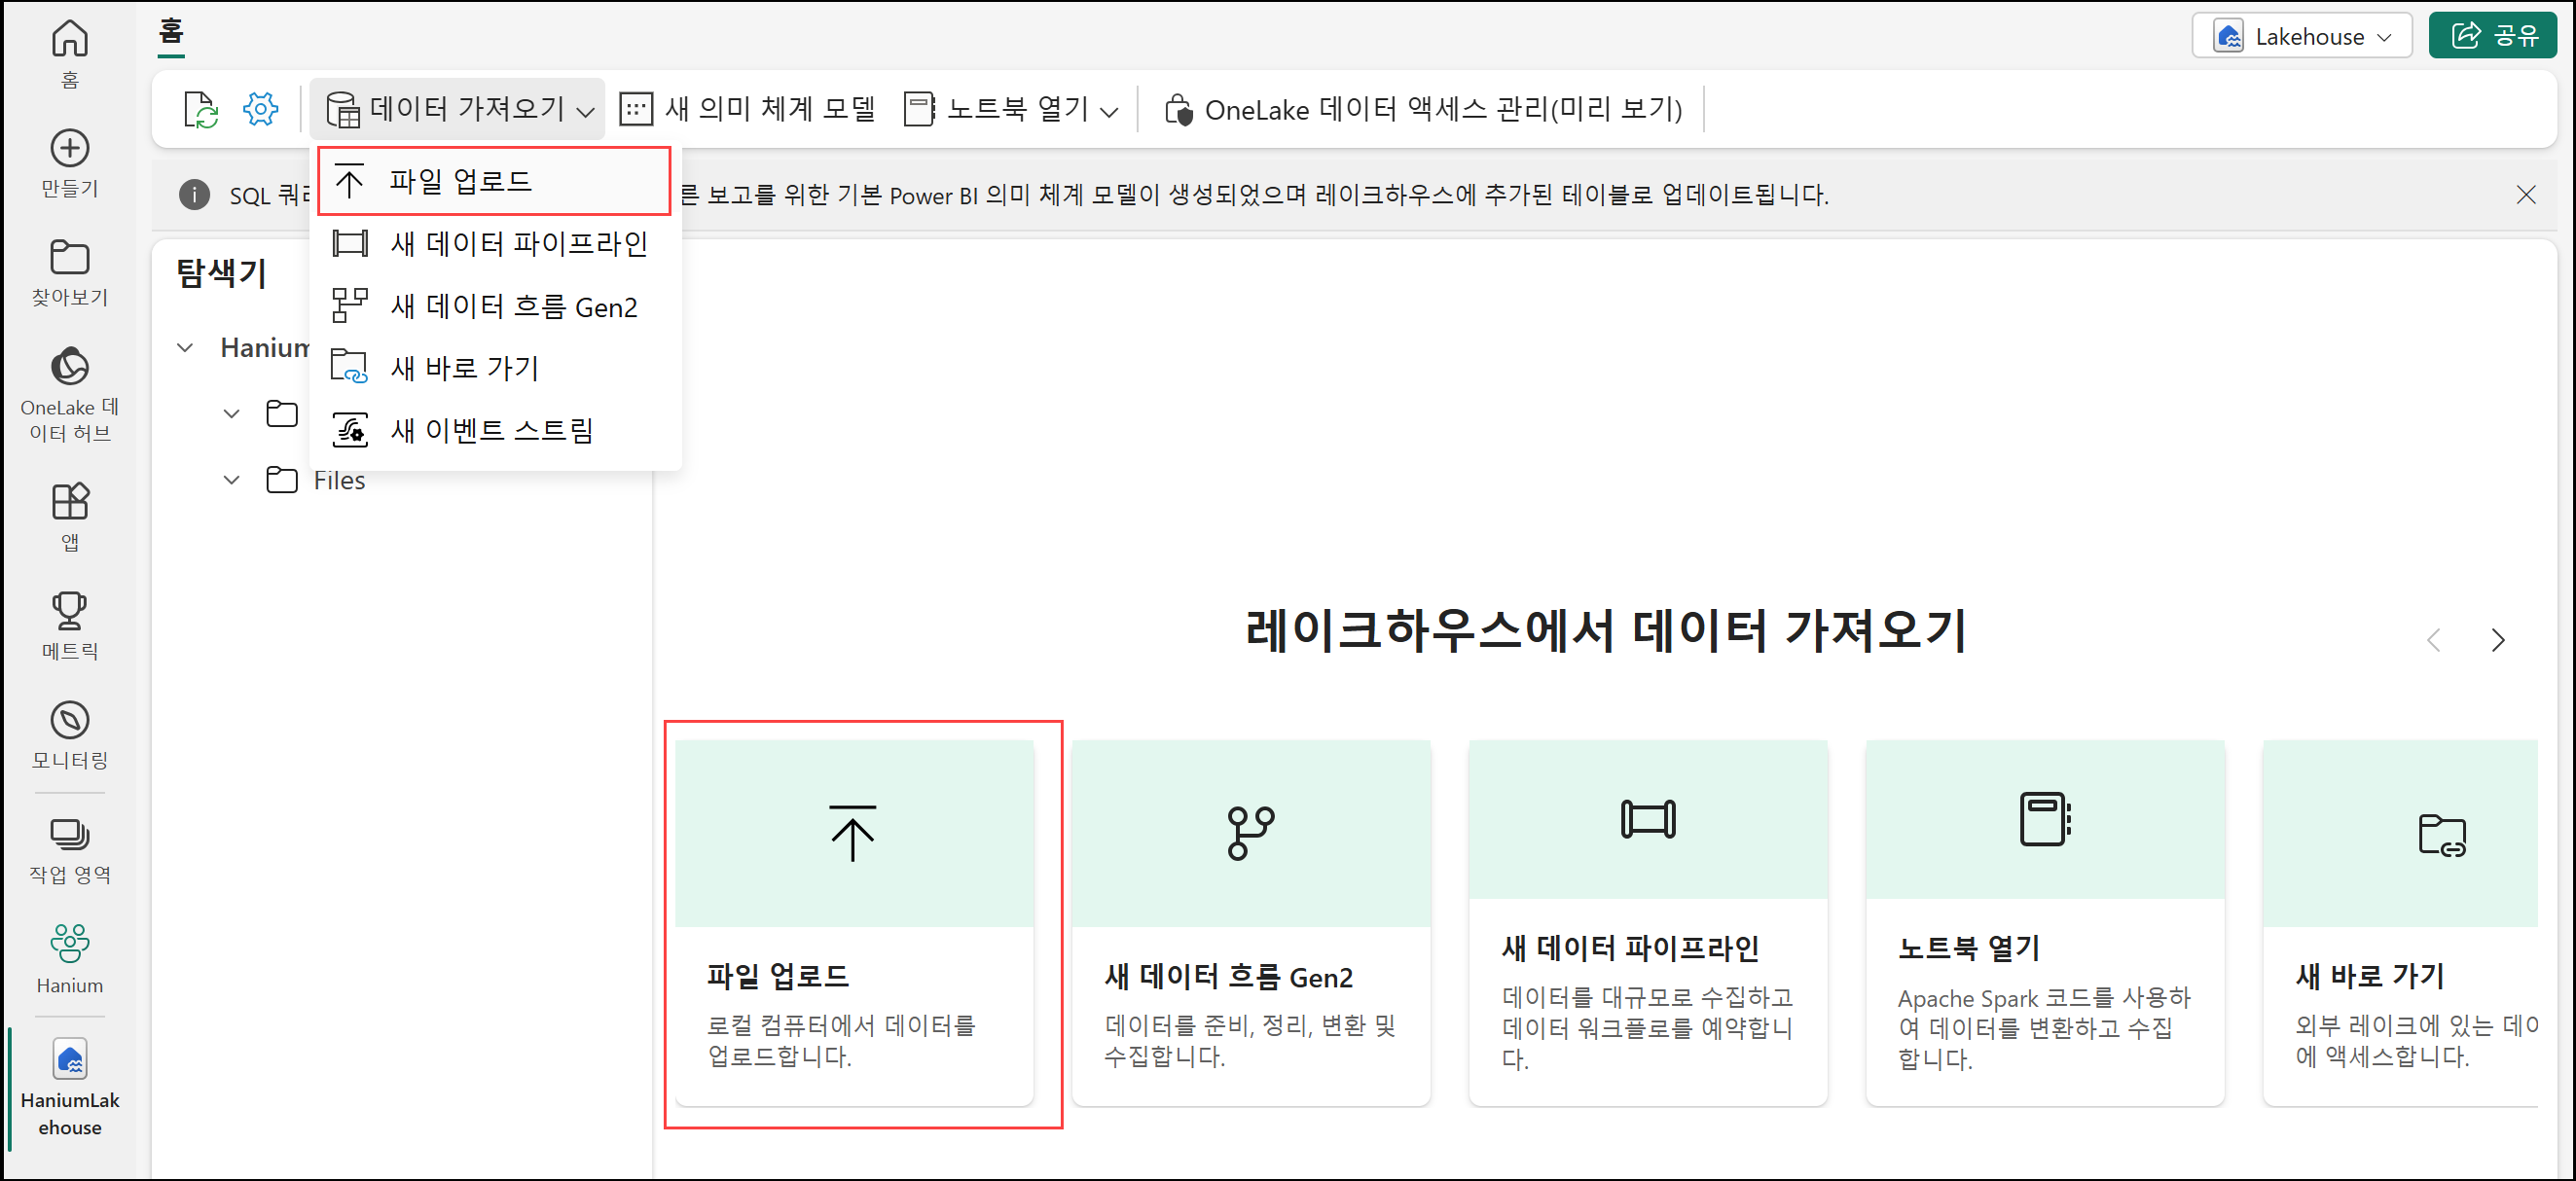Expand the 데이터 가져오기 dropdown
This screenshot has height=1181, width=2576.
pos(459,109)
